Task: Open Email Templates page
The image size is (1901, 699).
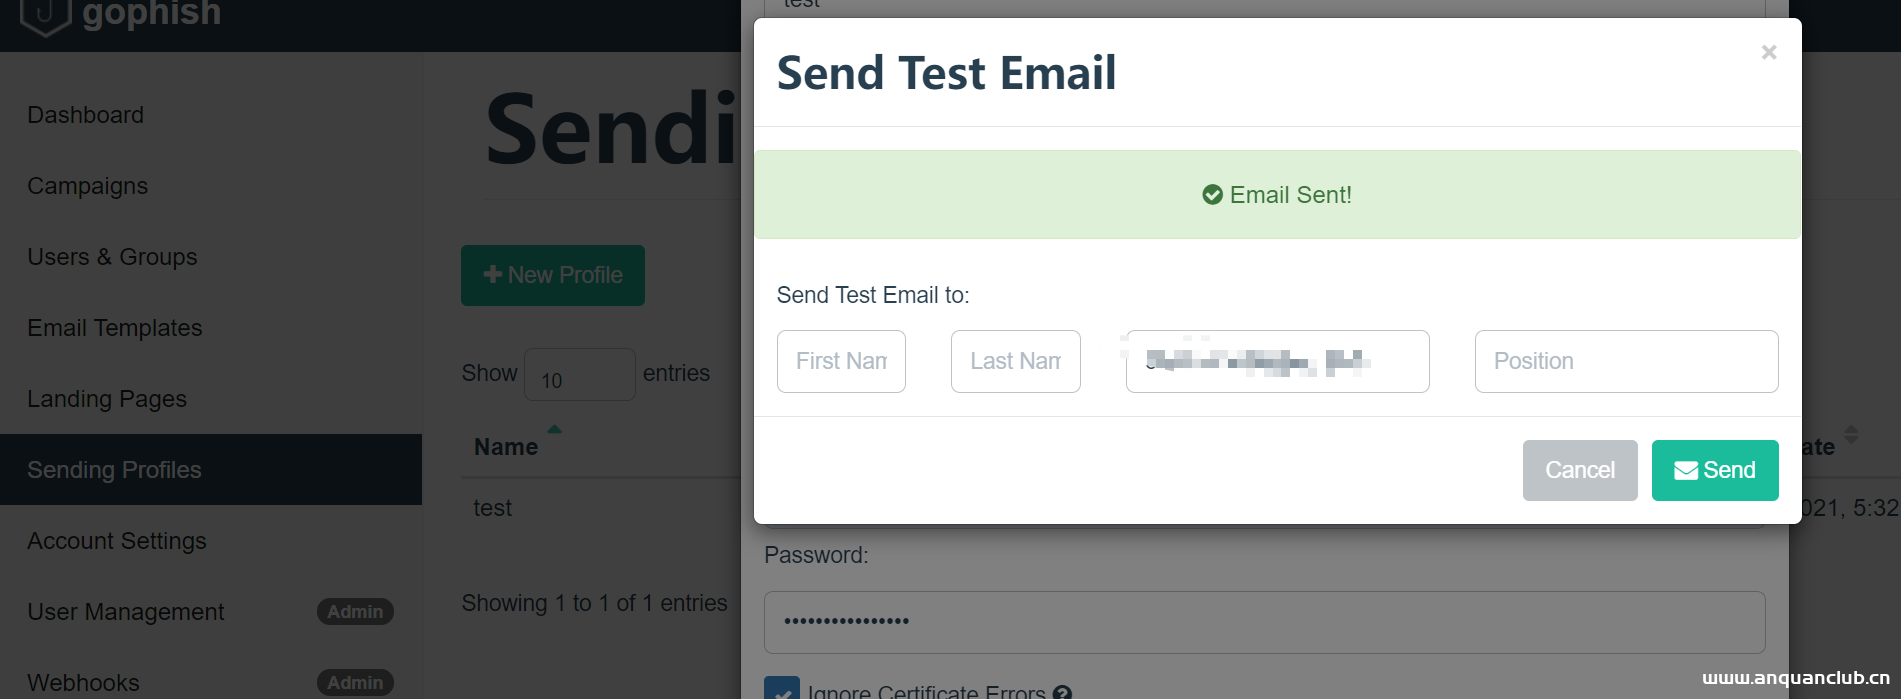Action: pos(115,328)
